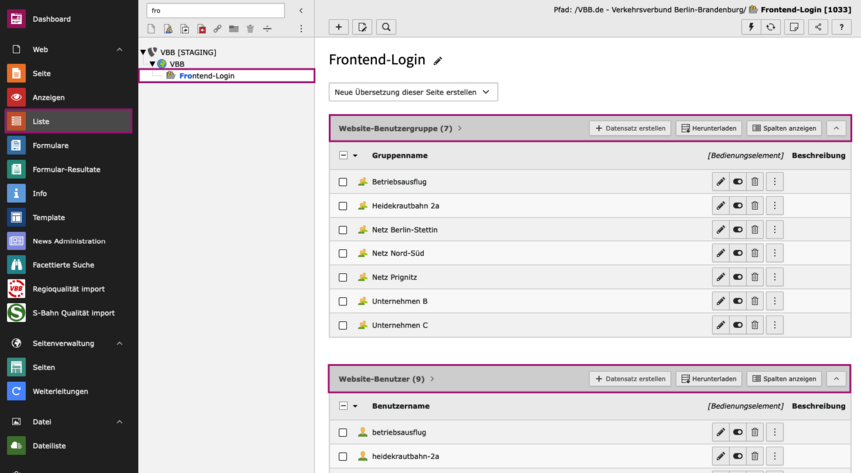Click the trash icon in tree toolbar
The width and height of the screenshot is (861, 473).
[x=250, y=29]
